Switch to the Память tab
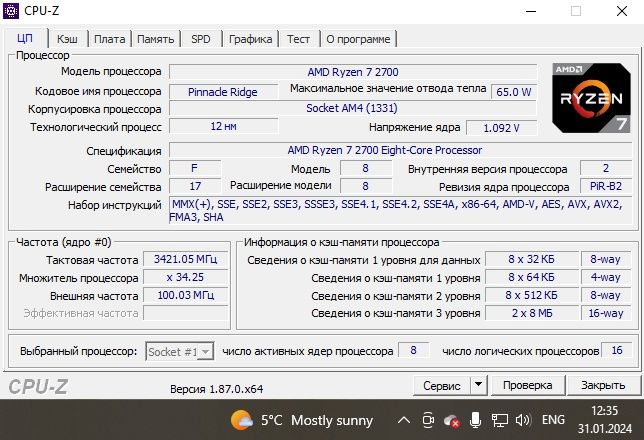Image resolution: width=644 pixels, height=440 pixels. tap(156, 39)
